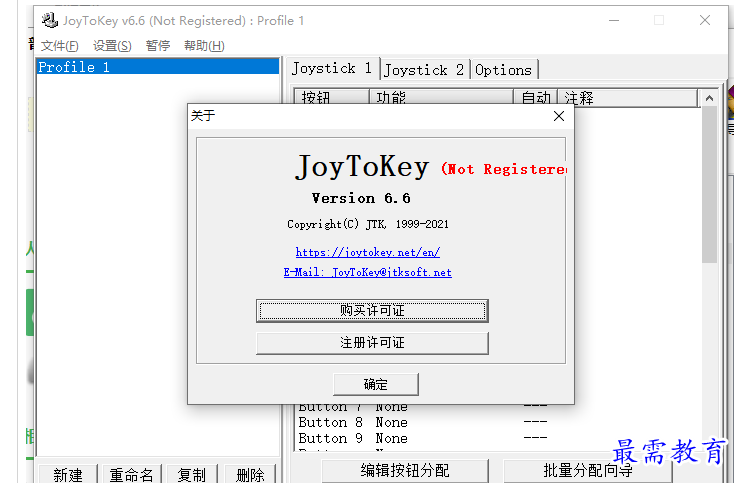Switch to the Joystick 2 tab

[424, 70]
